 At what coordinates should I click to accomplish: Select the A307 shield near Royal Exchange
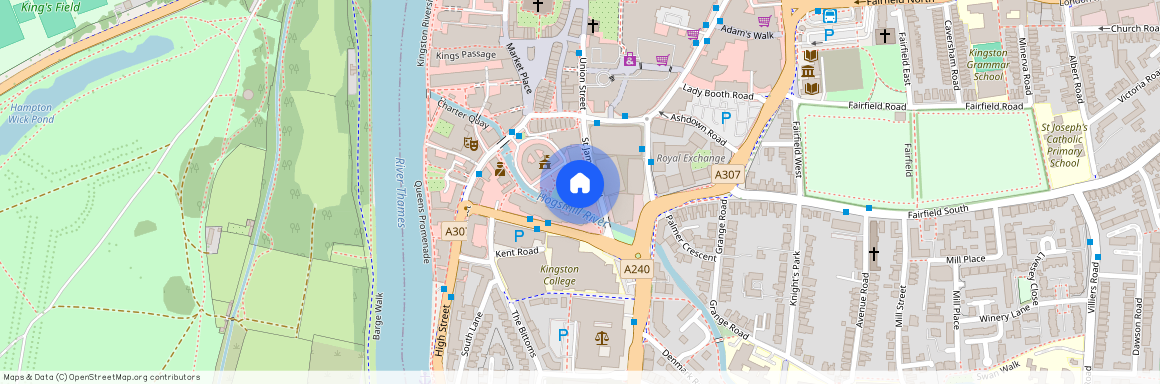pyautogui.click(x=728, y=175)
